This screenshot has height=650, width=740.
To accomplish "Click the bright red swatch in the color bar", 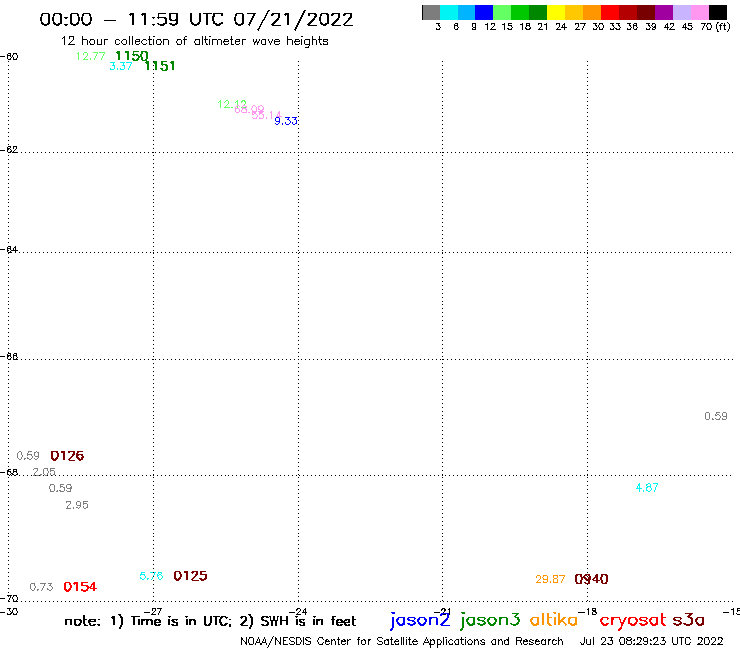I will (x=610, y=12).
